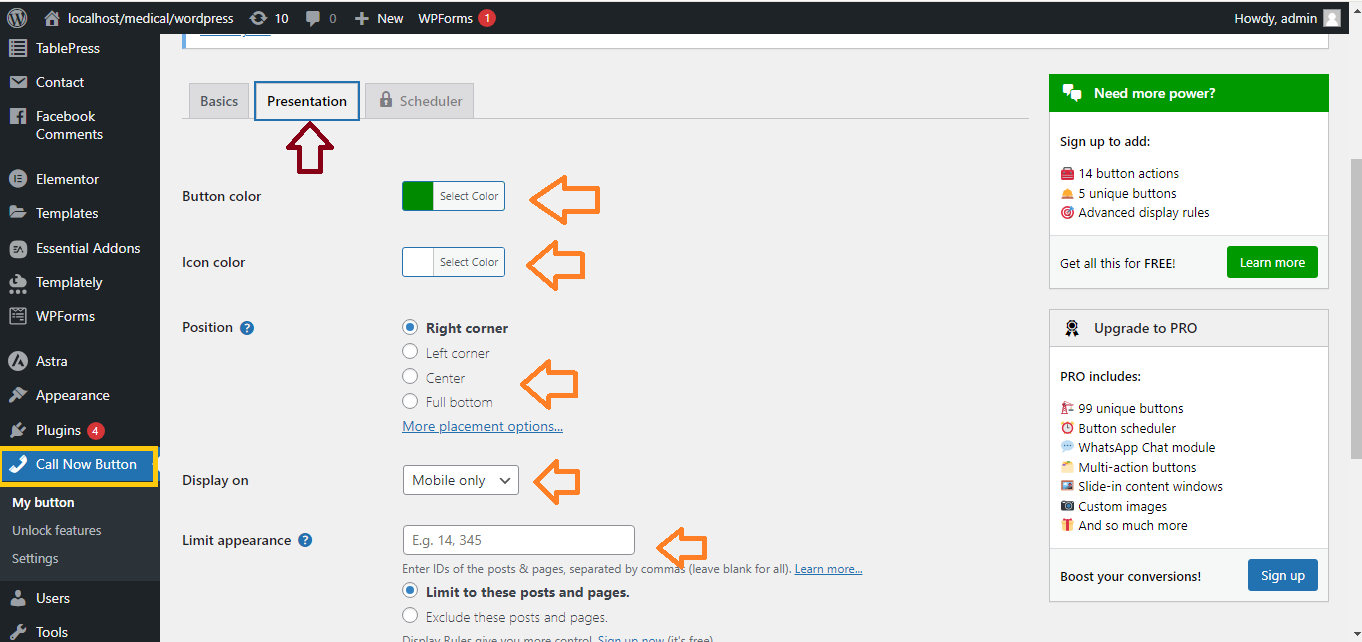
Task: Click the blue Sign up button
Action: pos(1282,575)
